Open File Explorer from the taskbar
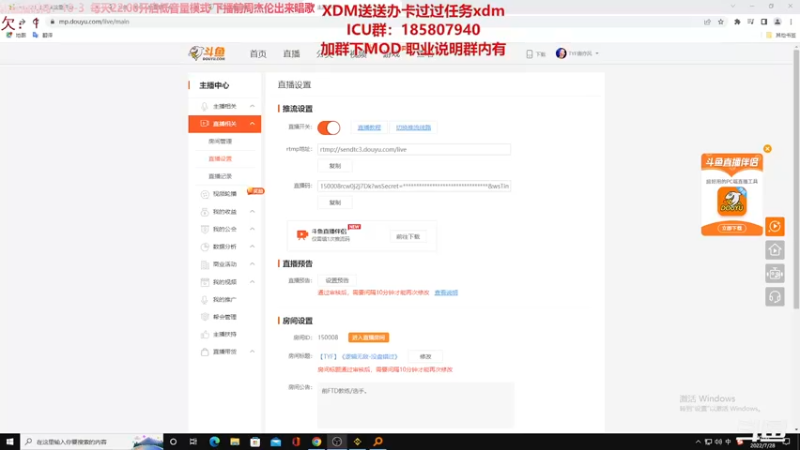The image size is (800, 450). point(235,442)
